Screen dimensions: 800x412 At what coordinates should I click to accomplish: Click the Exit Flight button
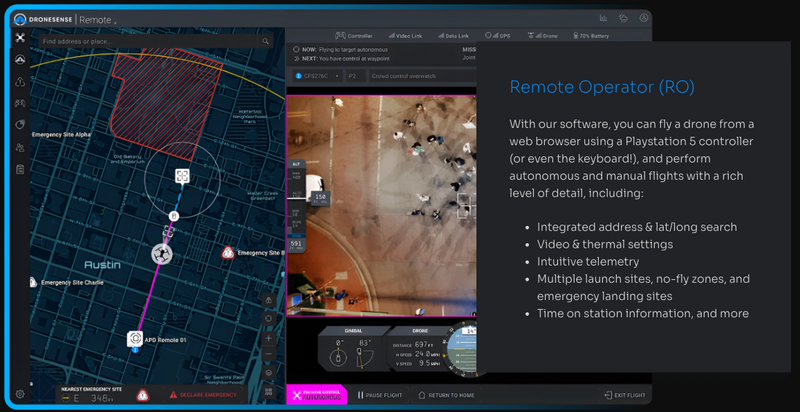[x=624, y=395]
